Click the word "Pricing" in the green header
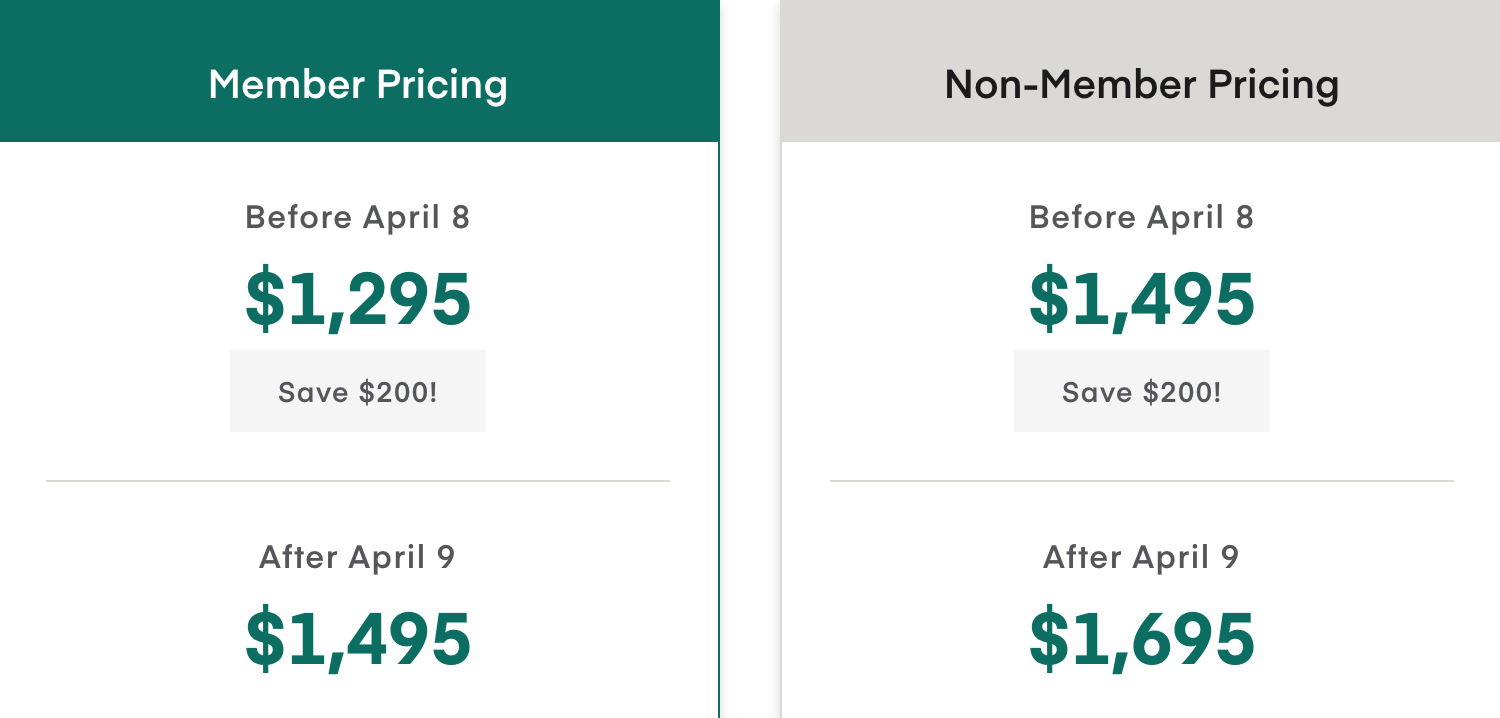This screenshot has width=1500, height=718. tap(442, 85)
